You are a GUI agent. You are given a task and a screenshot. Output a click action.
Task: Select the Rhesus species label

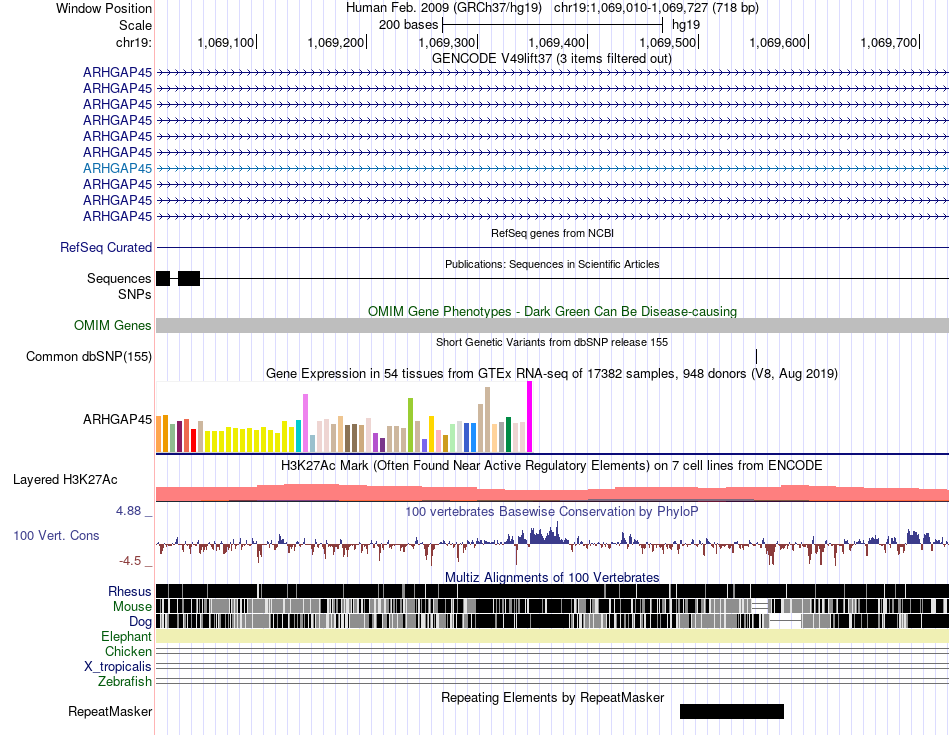coord(130,591)
